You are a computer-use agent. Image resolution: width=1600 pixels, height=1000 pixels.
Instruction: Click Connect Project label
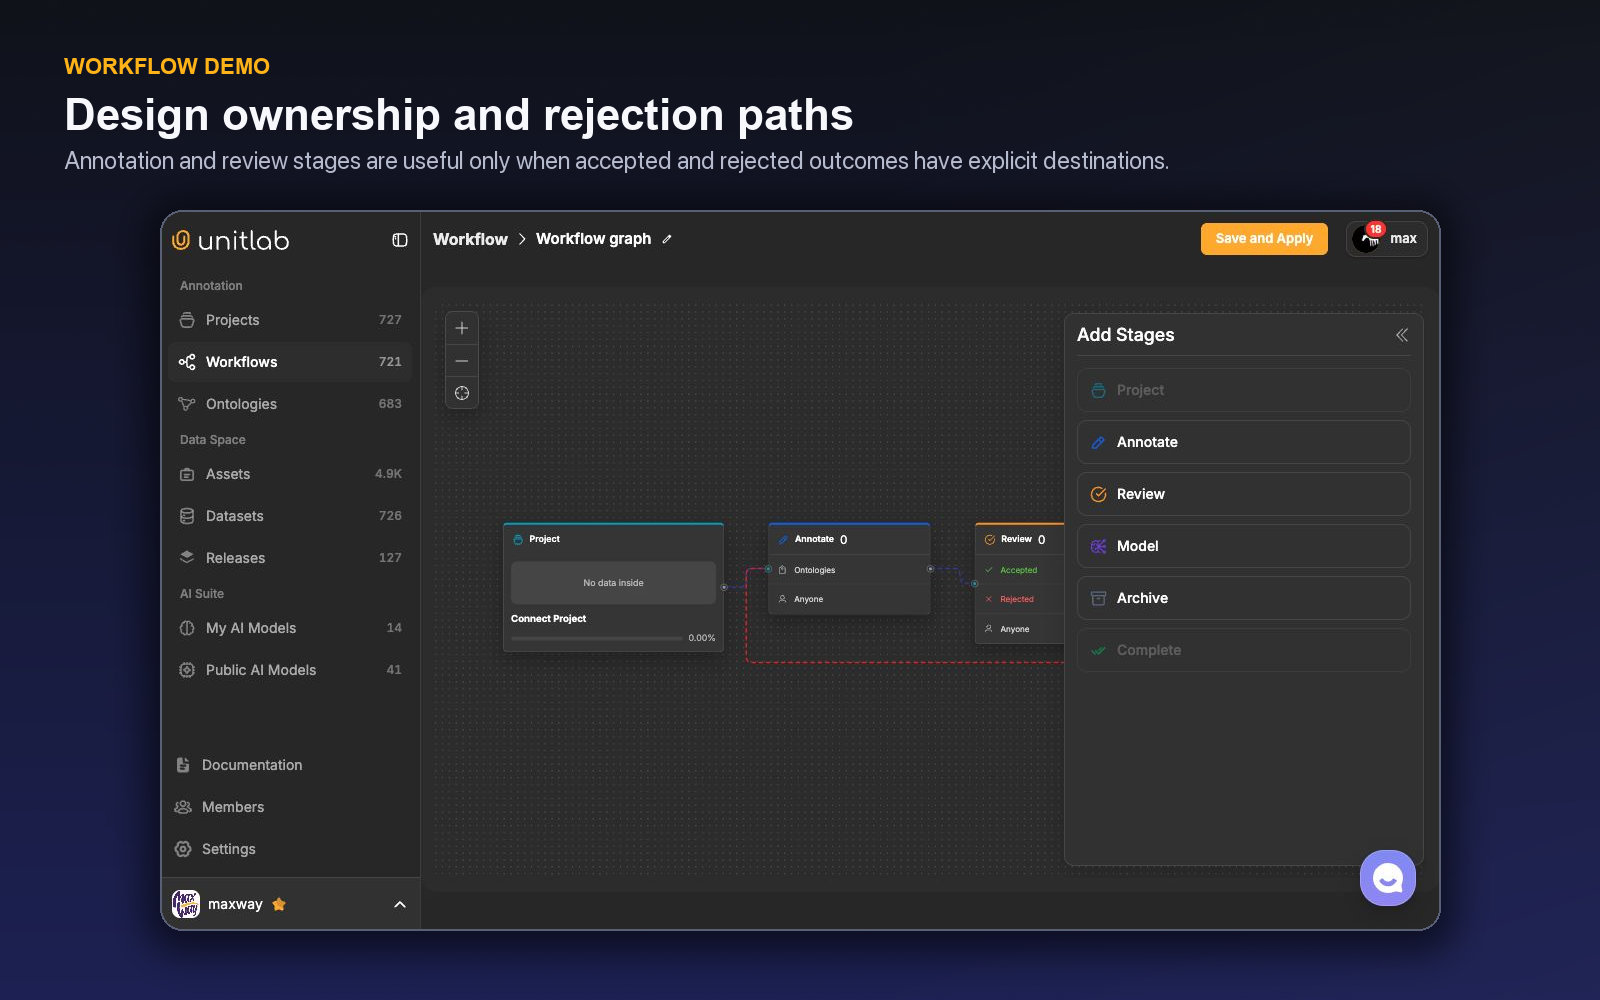point(548,619)
